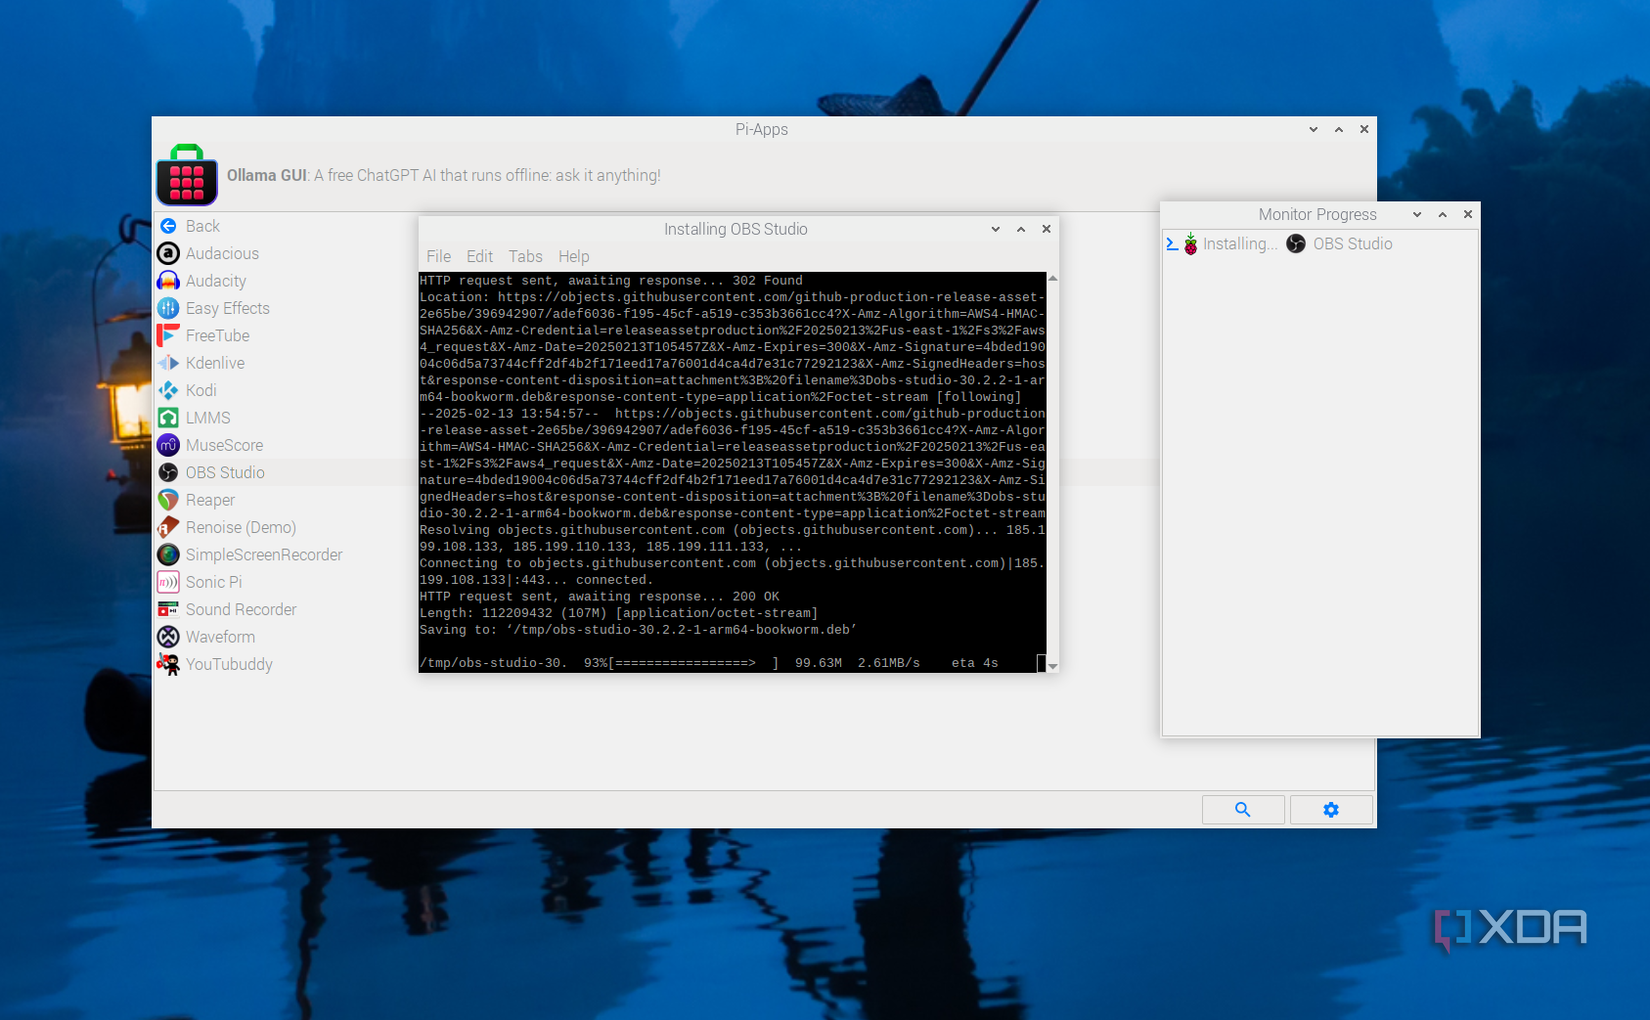
Task: Open the Reaper app entry
Action: [211, 500]
